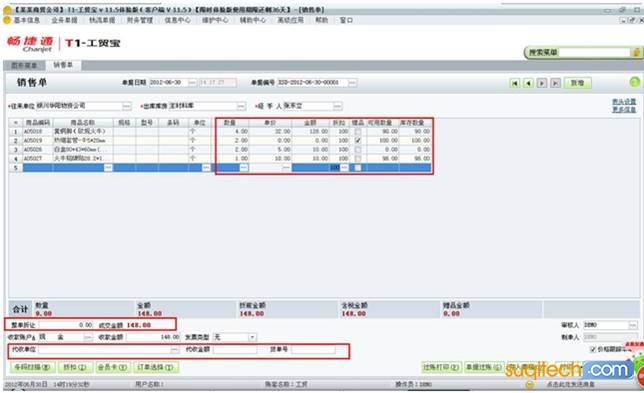
Task: Go to the next record navigation arrow
Action: point(542,83)
